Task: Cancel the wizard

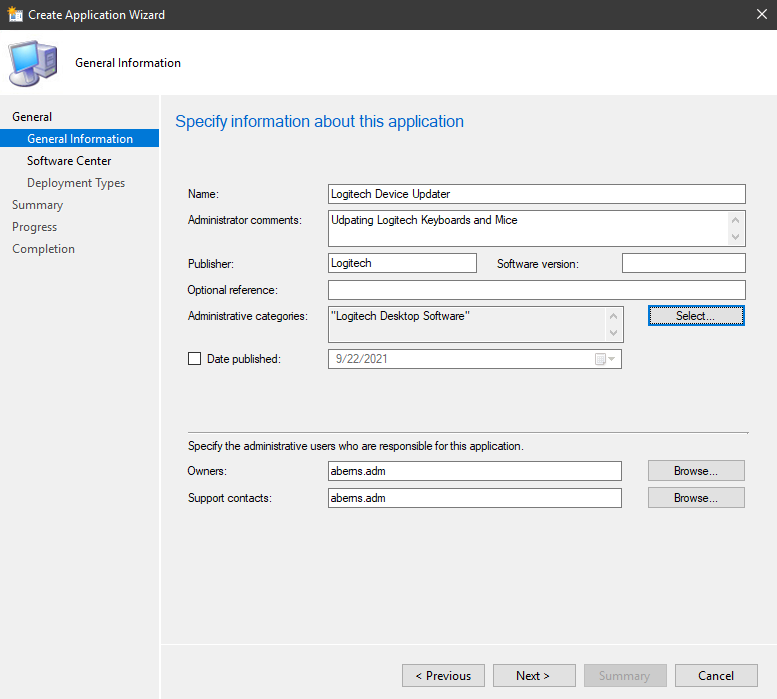Action: click(x=716, y=676)
